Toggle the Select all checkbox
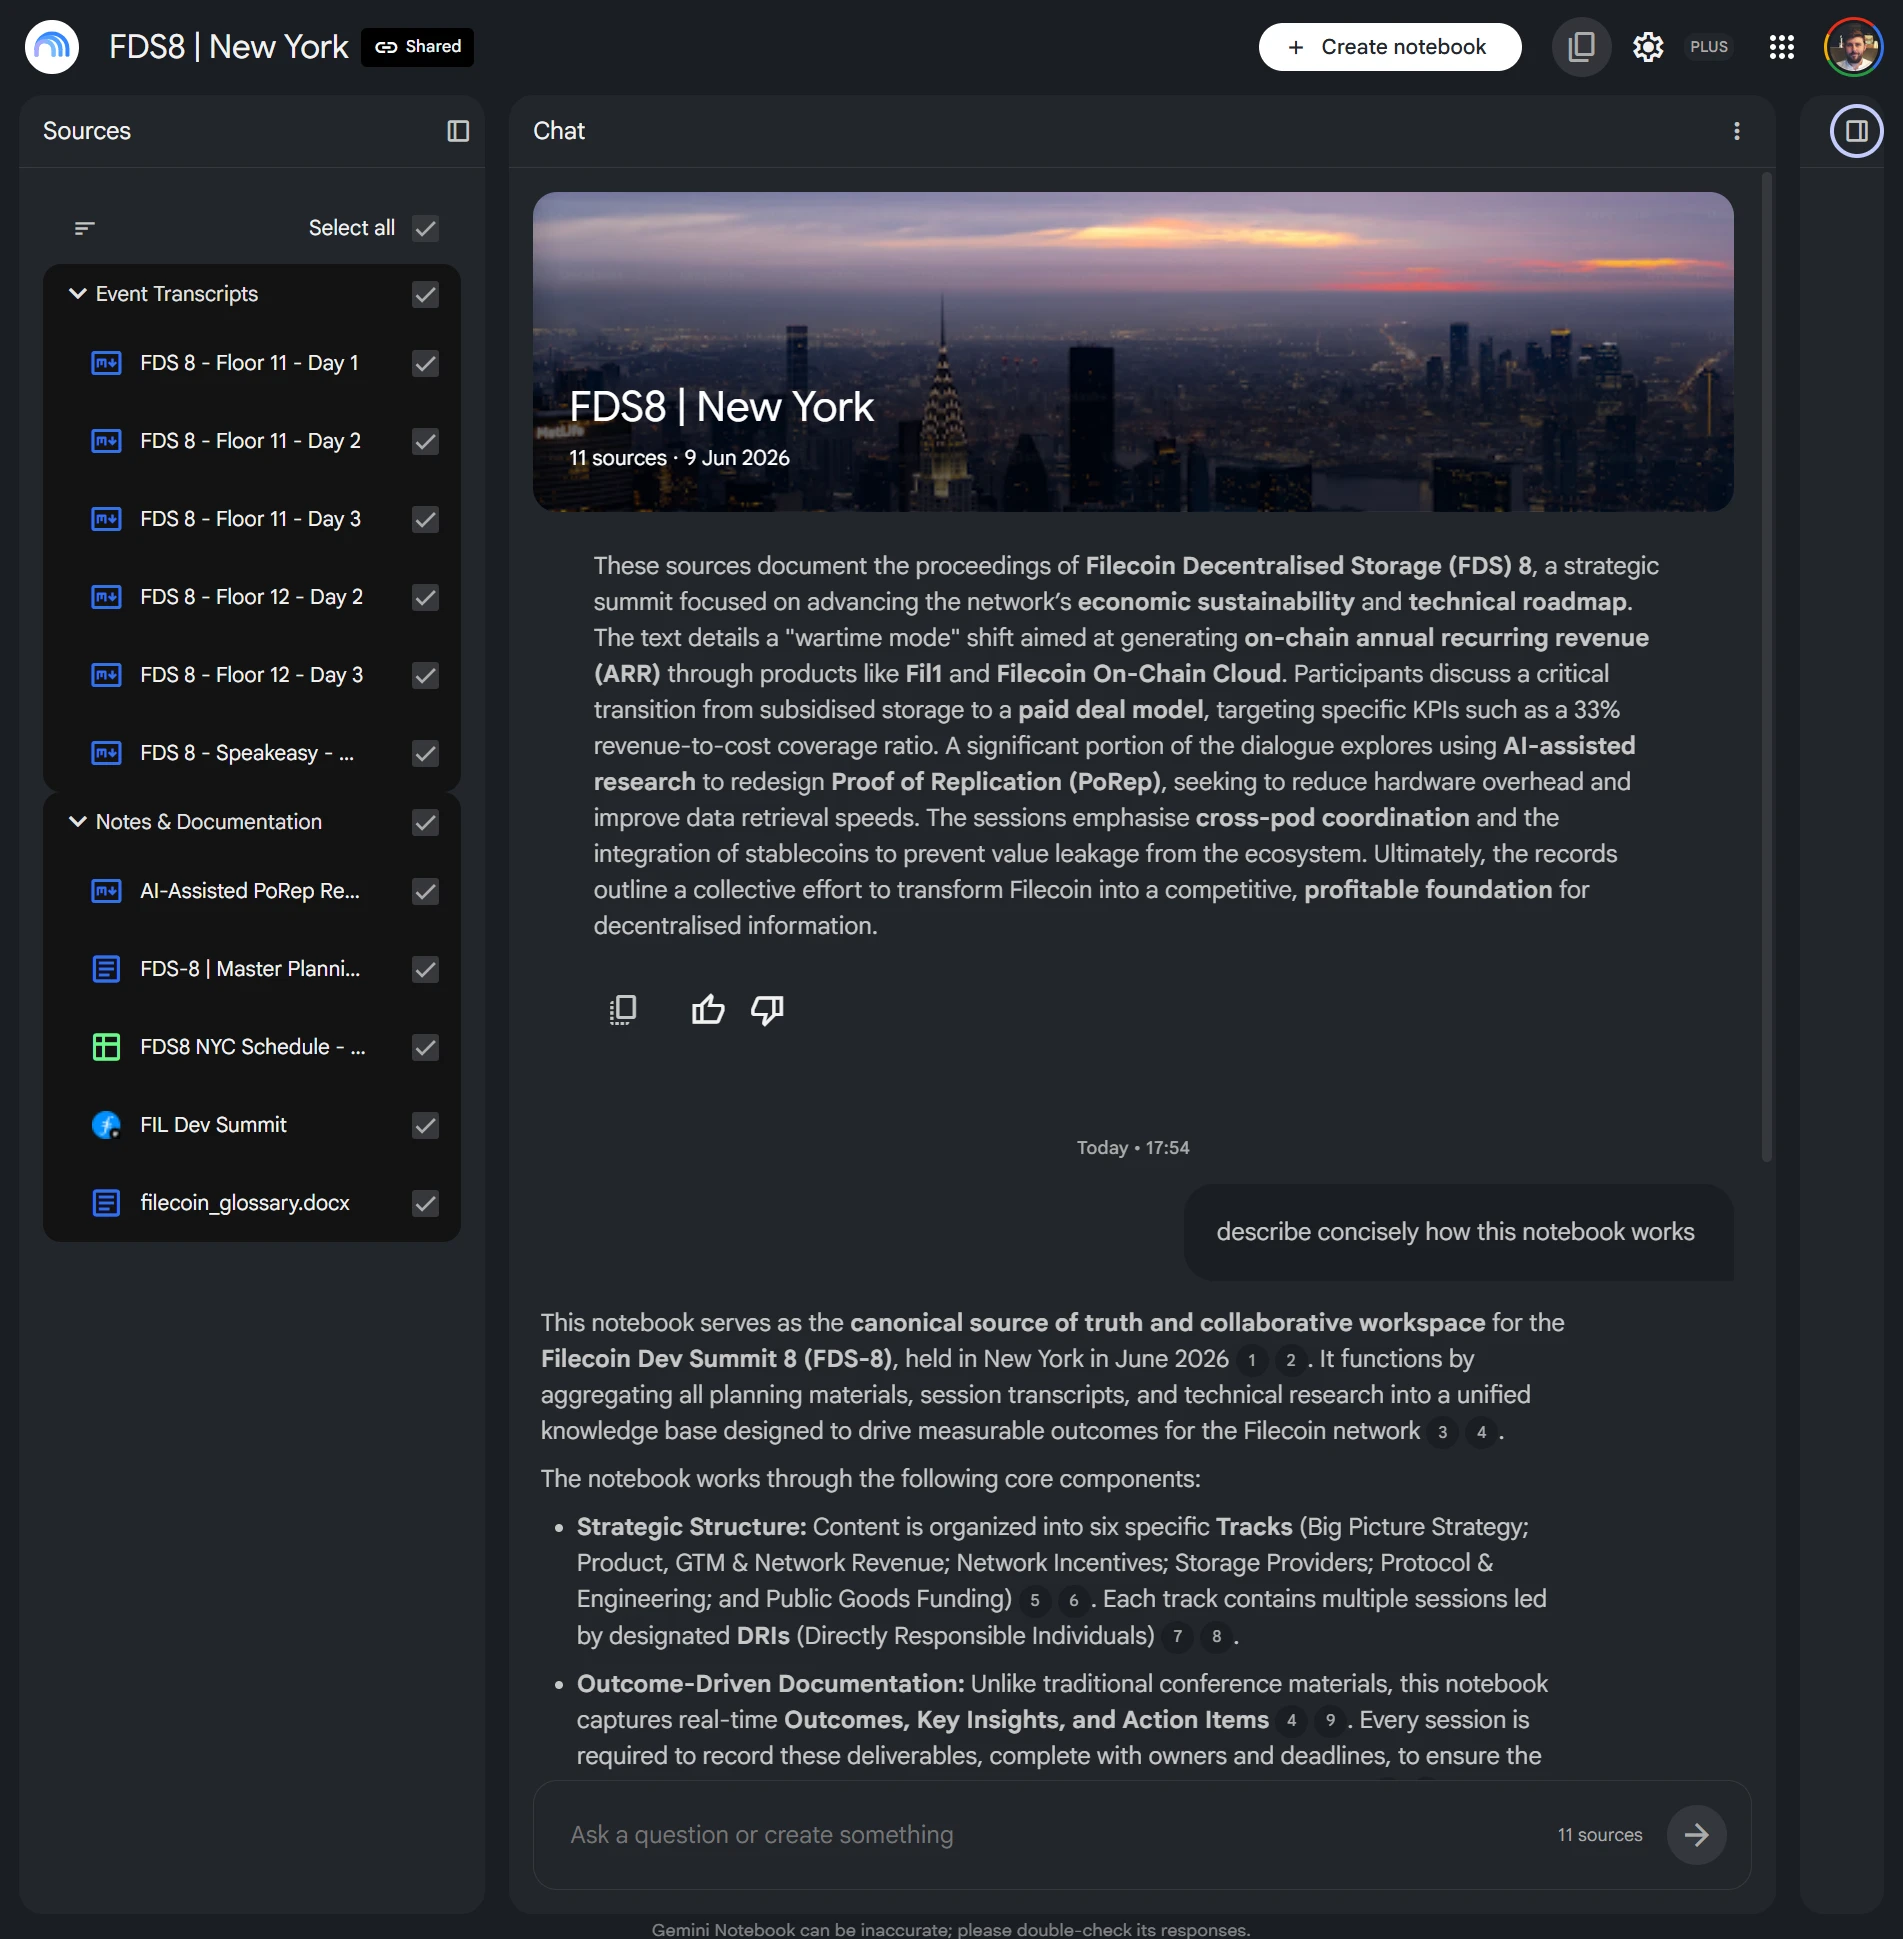The width and height of the screenshot is (1903, 1939). point(425,228)
